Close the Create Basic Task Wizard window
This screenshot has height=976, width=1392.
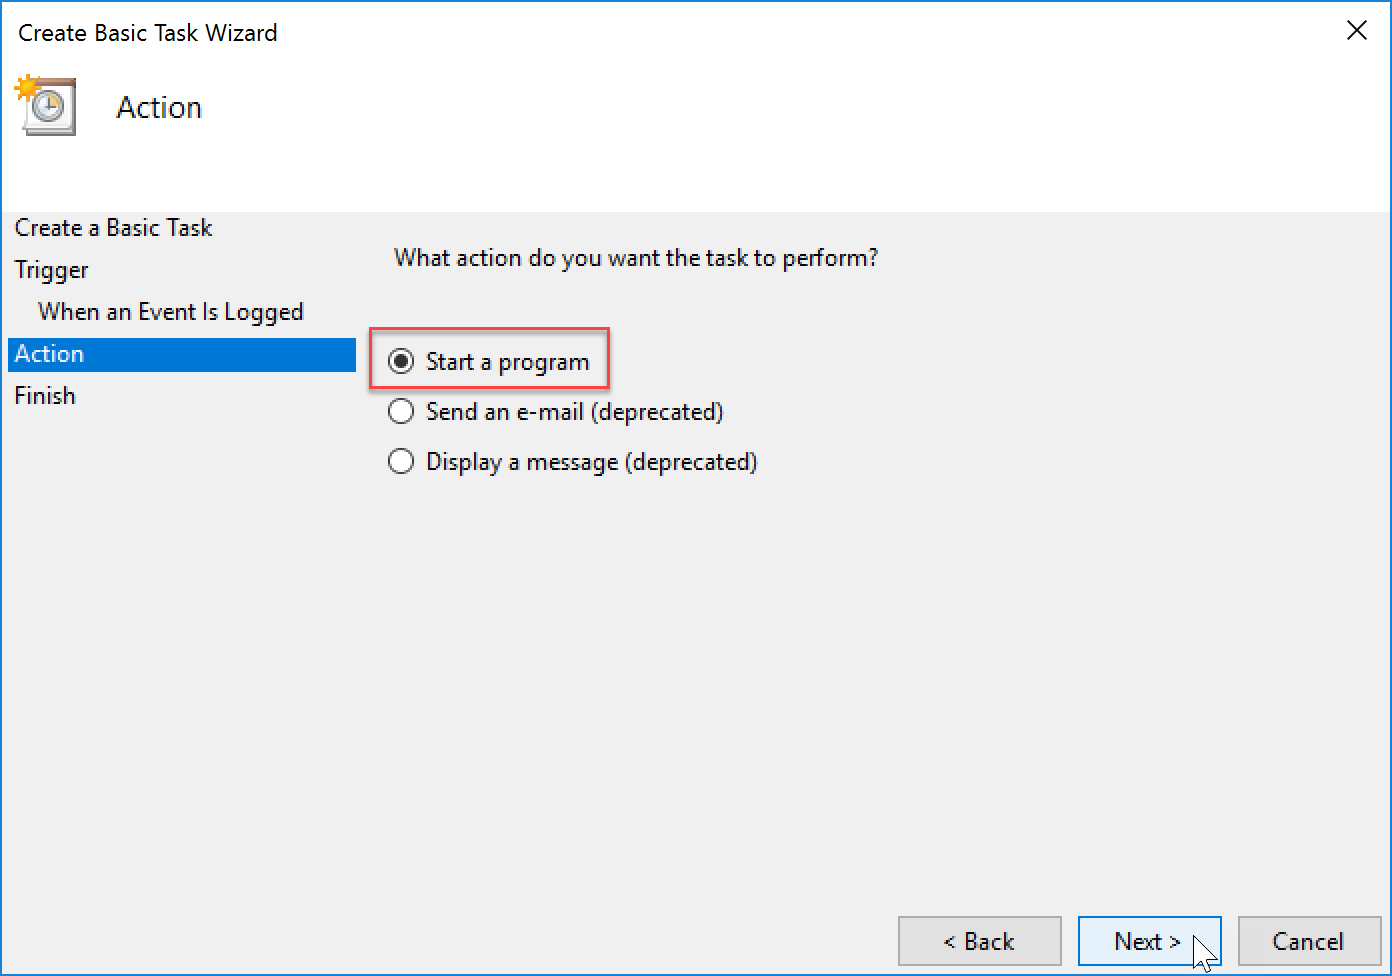pos(1356,31)
